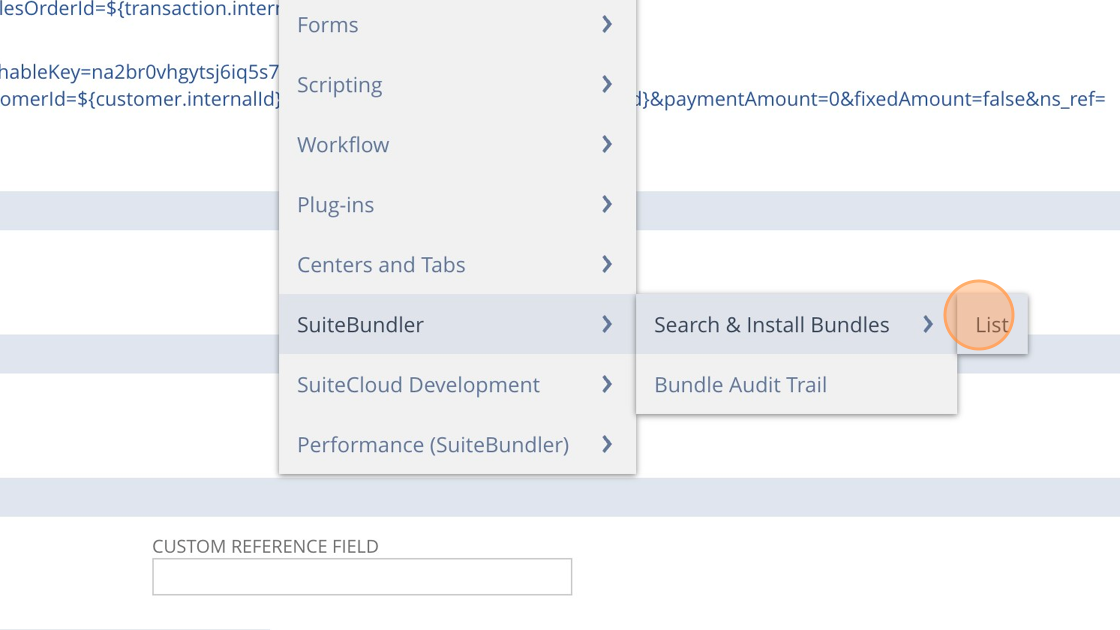Expand the Plug-ins chevron arrow
Screen dimensions: 1120x630
tap(607, 204)
